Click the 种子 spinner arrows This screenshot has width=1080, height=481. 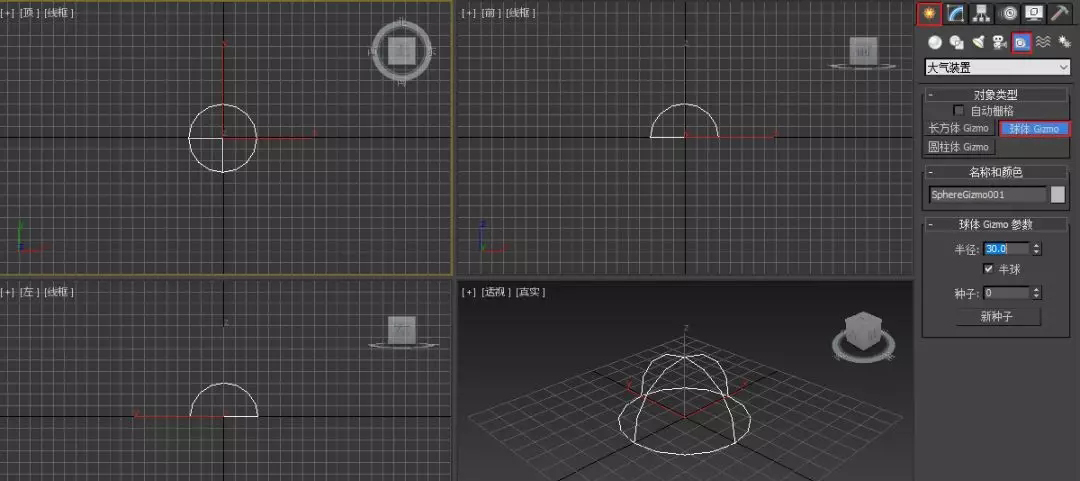(x=1037, y=293)
